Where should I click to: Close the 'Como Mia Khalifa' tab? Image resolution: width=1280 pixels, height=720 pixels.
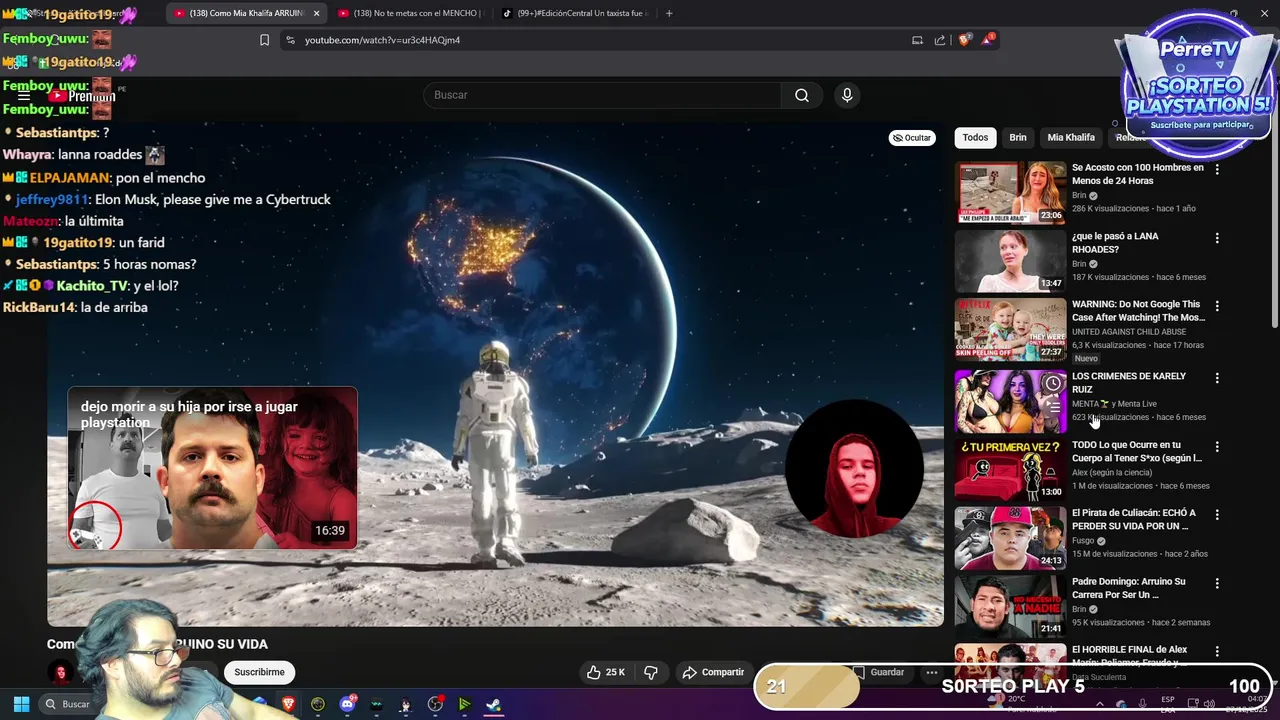coord(317,13)
